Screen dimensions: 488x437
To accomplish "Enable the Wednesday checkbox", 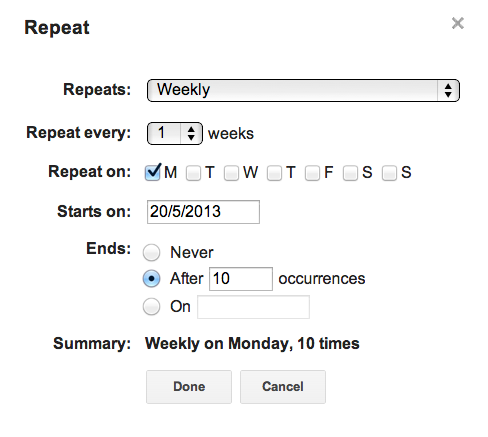I will [231, 173].
